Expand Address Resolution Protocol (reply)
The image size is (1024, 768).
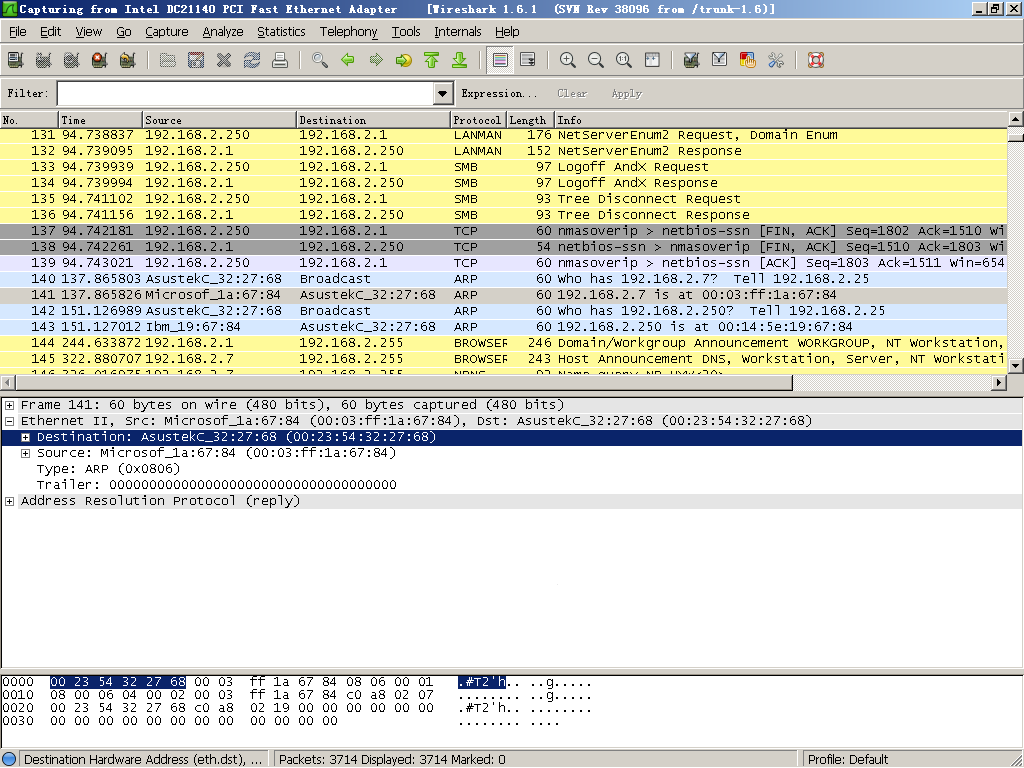(x=9, y=501)
